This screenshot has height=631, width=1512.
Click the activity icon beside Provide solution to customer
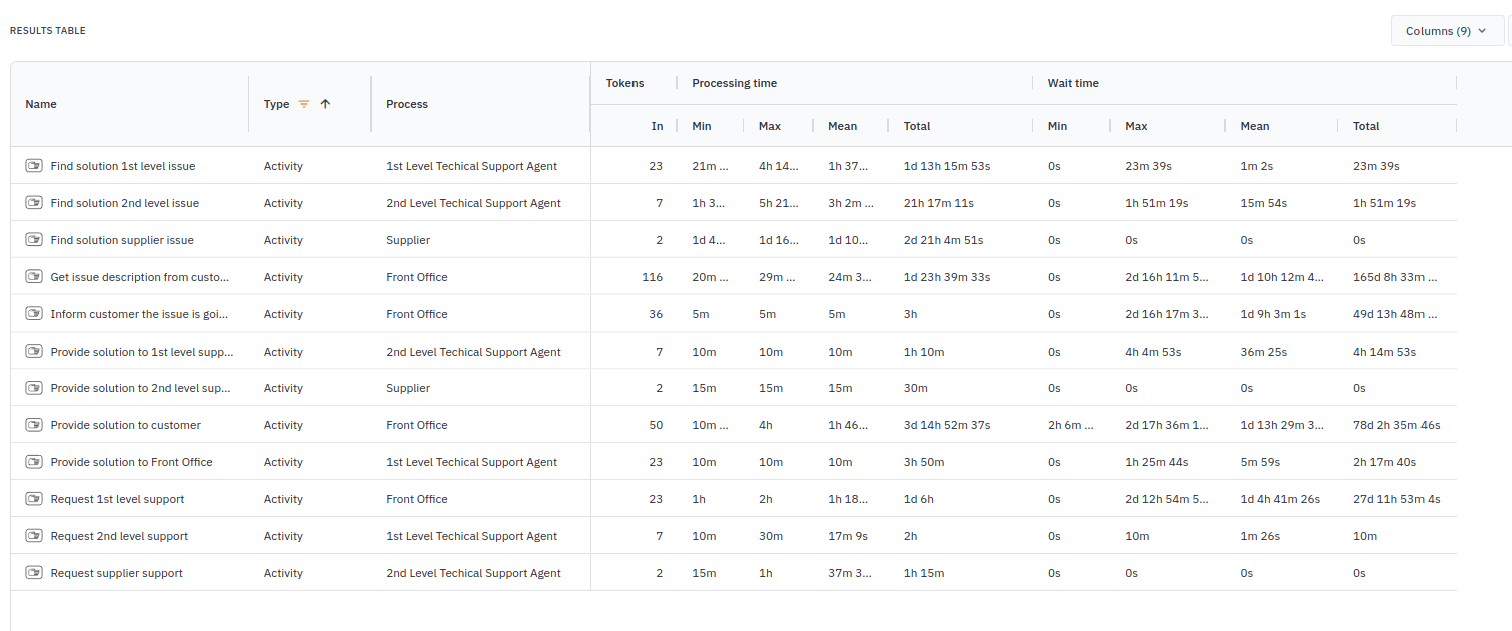click(34, 424)
